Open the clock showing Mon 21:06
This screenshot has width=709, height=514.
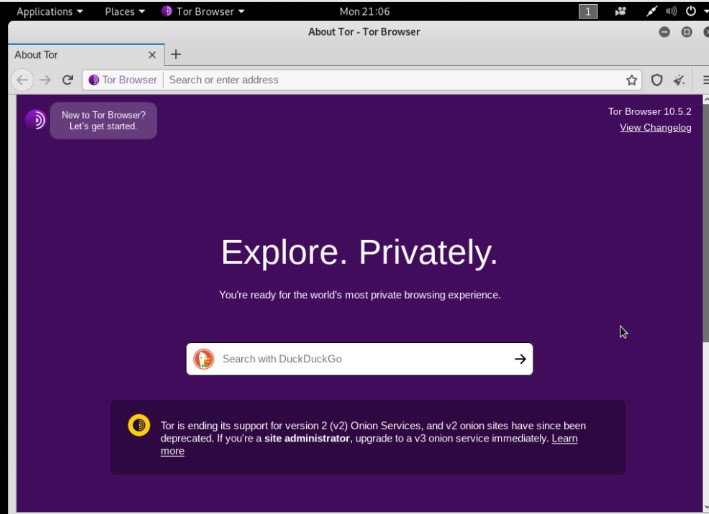[364, 12]
